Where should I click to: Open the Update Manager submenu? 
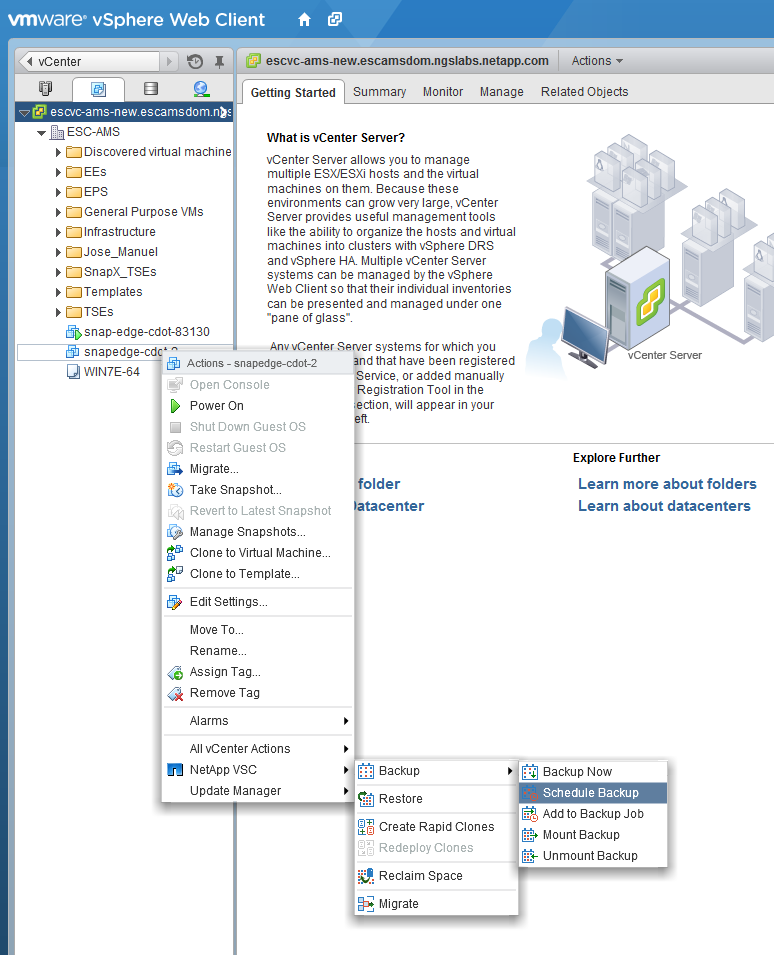tap(258, 791)
